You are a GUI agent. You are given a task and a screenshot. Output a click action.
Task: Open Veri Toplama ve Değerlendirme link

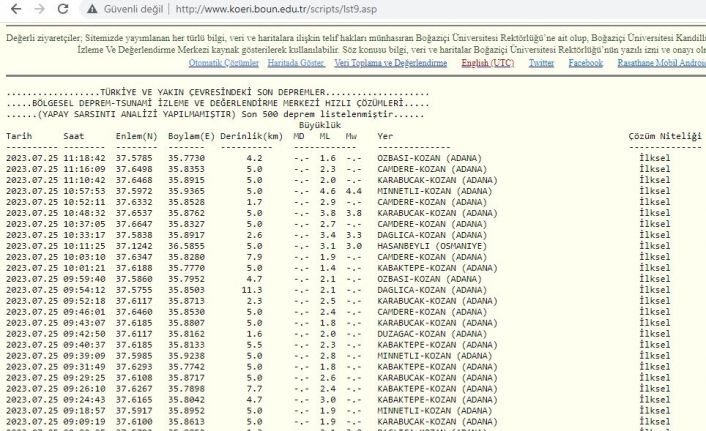point(390,63)
